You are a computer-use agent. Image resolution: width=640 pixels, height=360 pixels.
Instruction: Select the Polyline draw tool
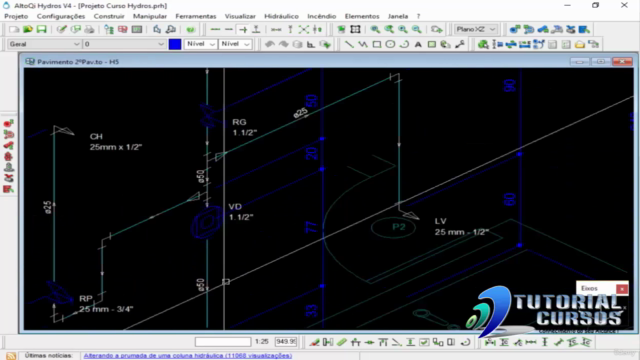pos(363,44)
